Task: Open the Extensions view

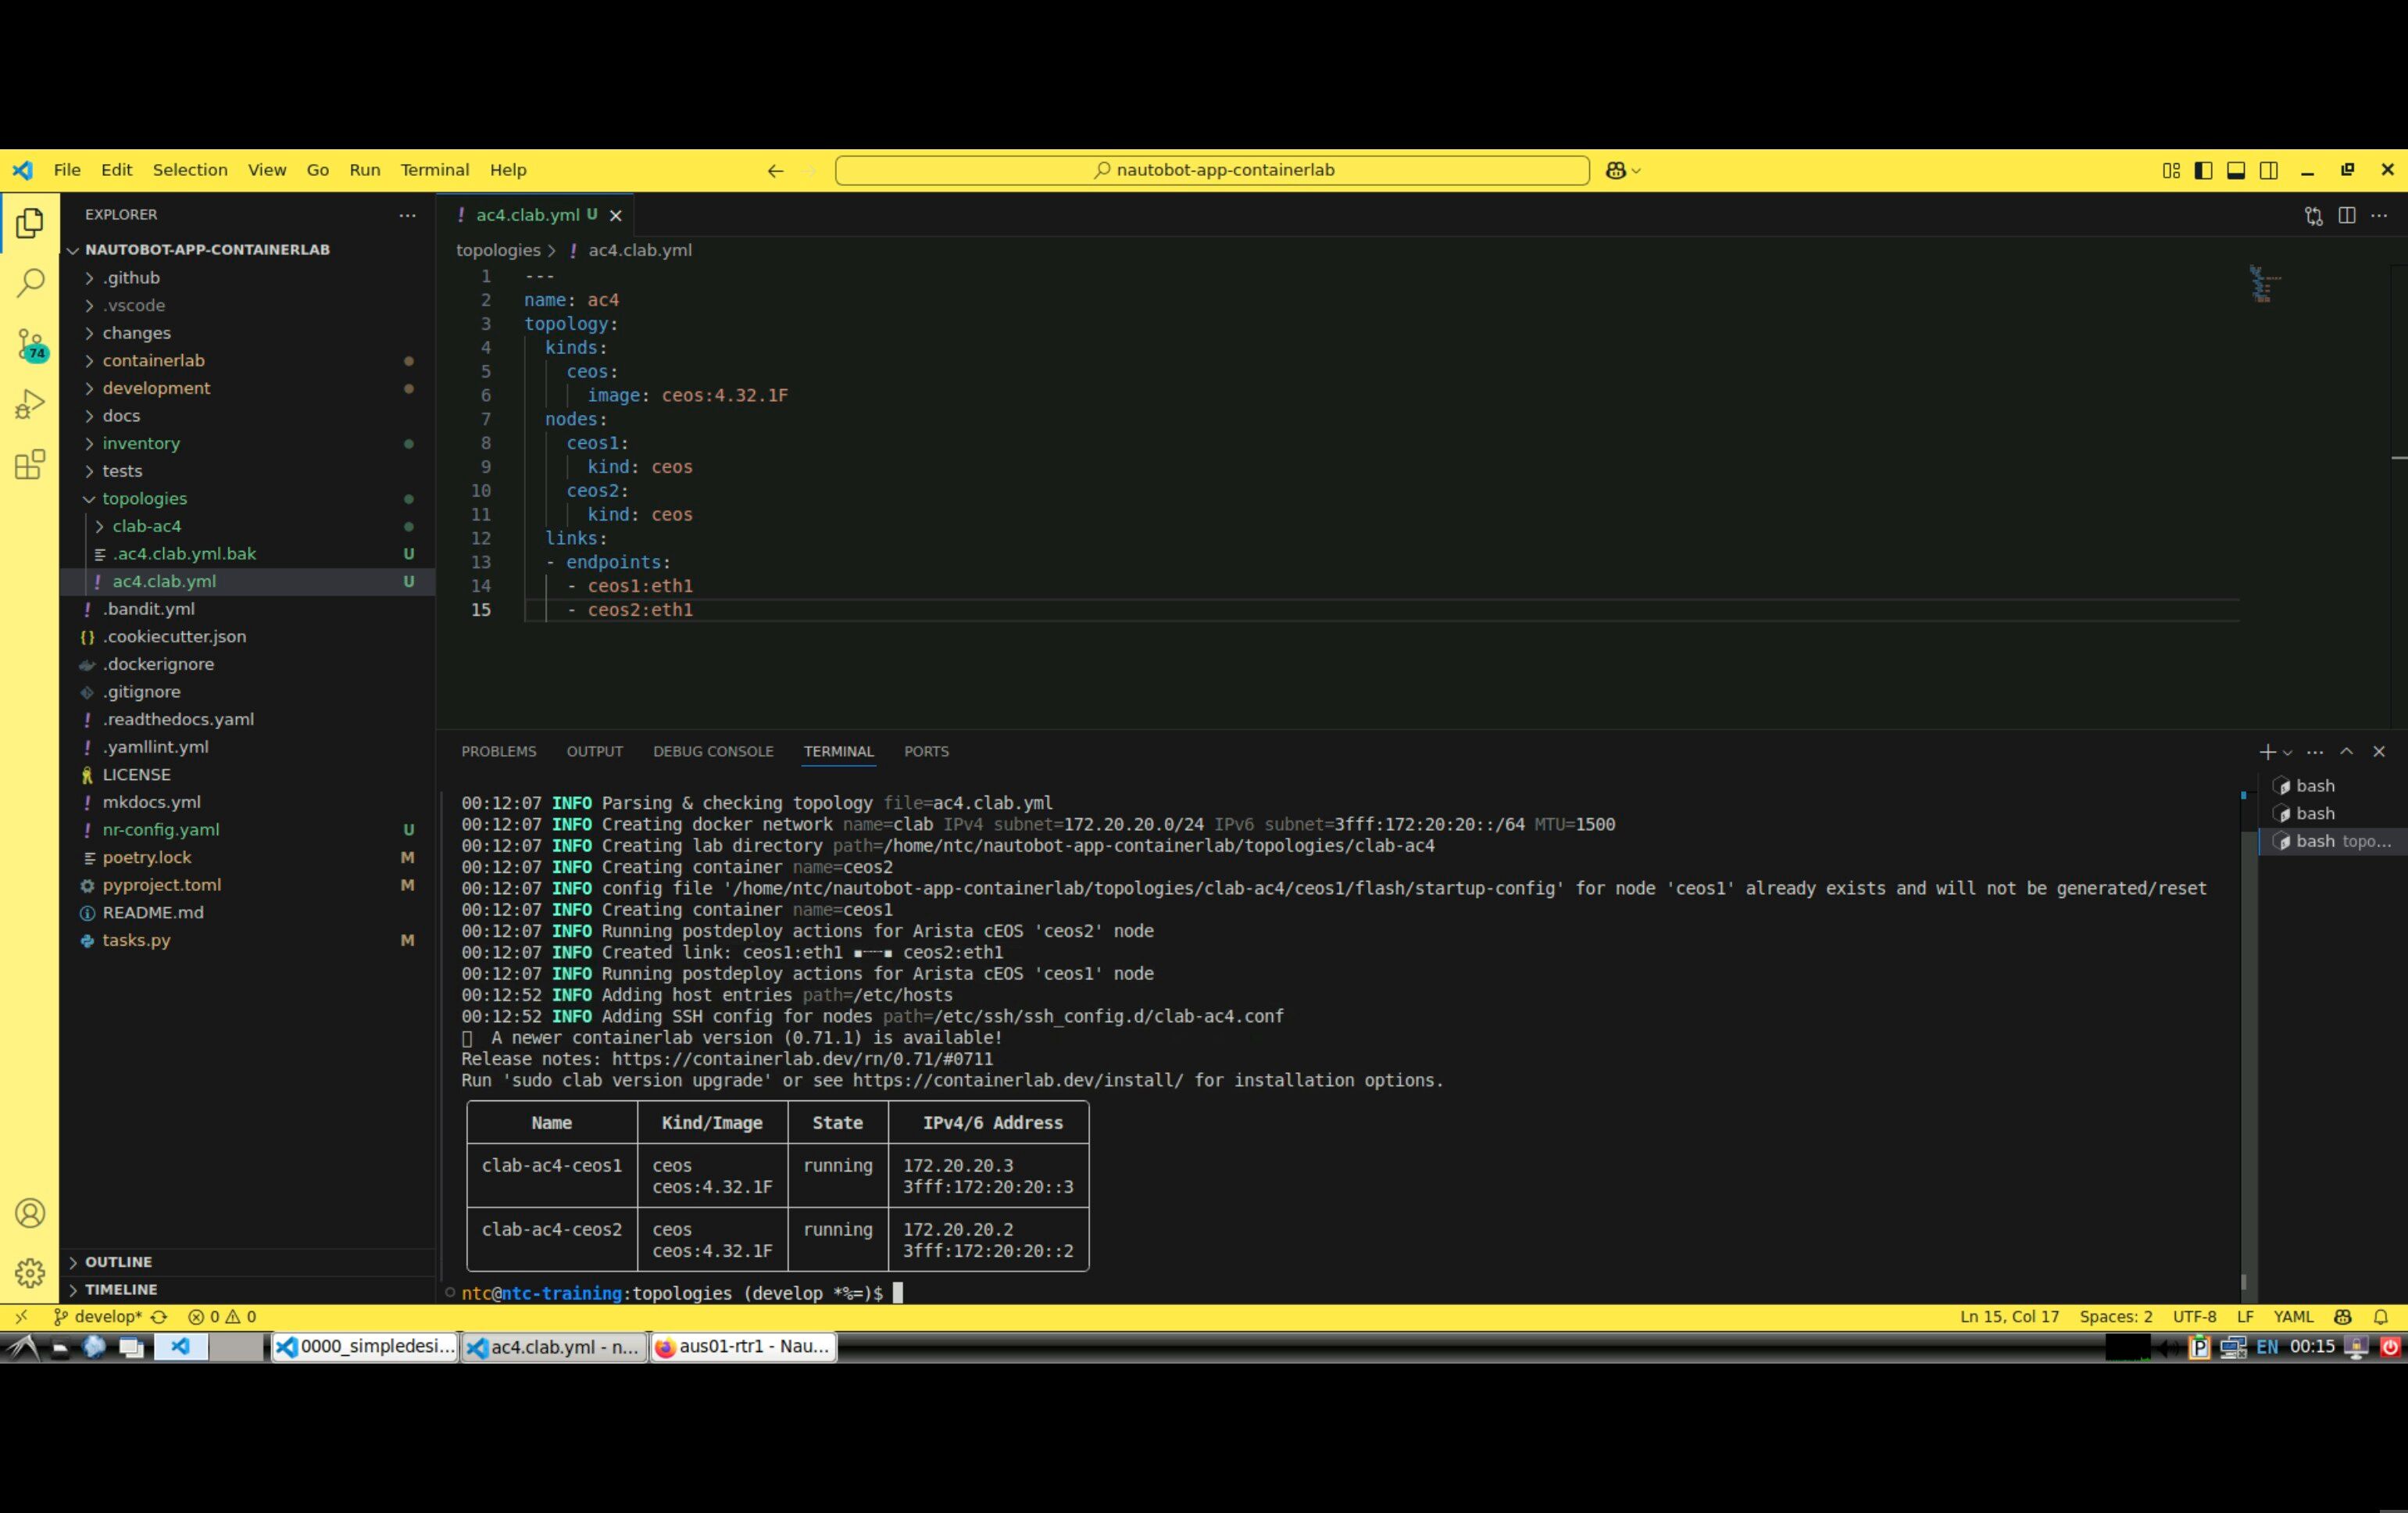Action: (30, 464)
